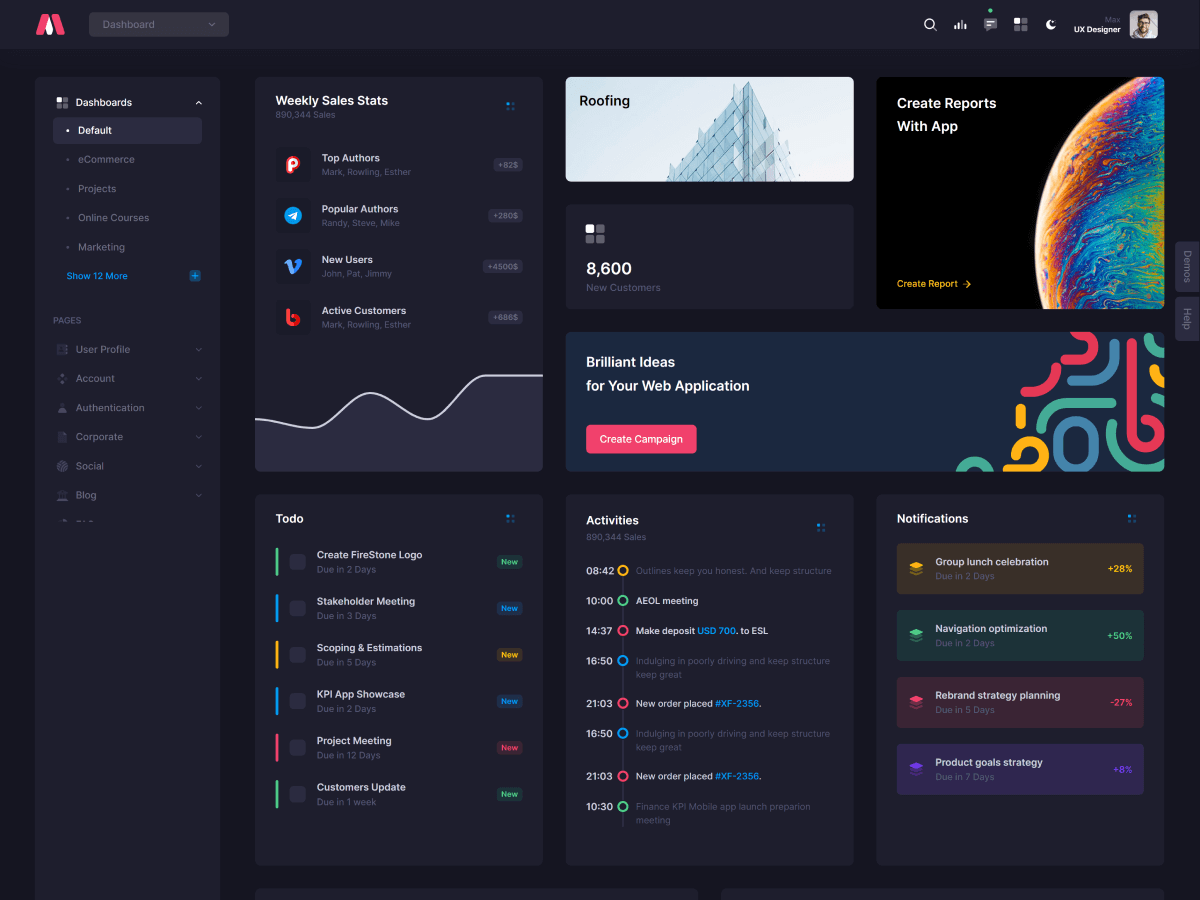Viewport: 1200px width, 900px height.
Task: Click the Vimeo icon for New Users
Action: point(293,266)
